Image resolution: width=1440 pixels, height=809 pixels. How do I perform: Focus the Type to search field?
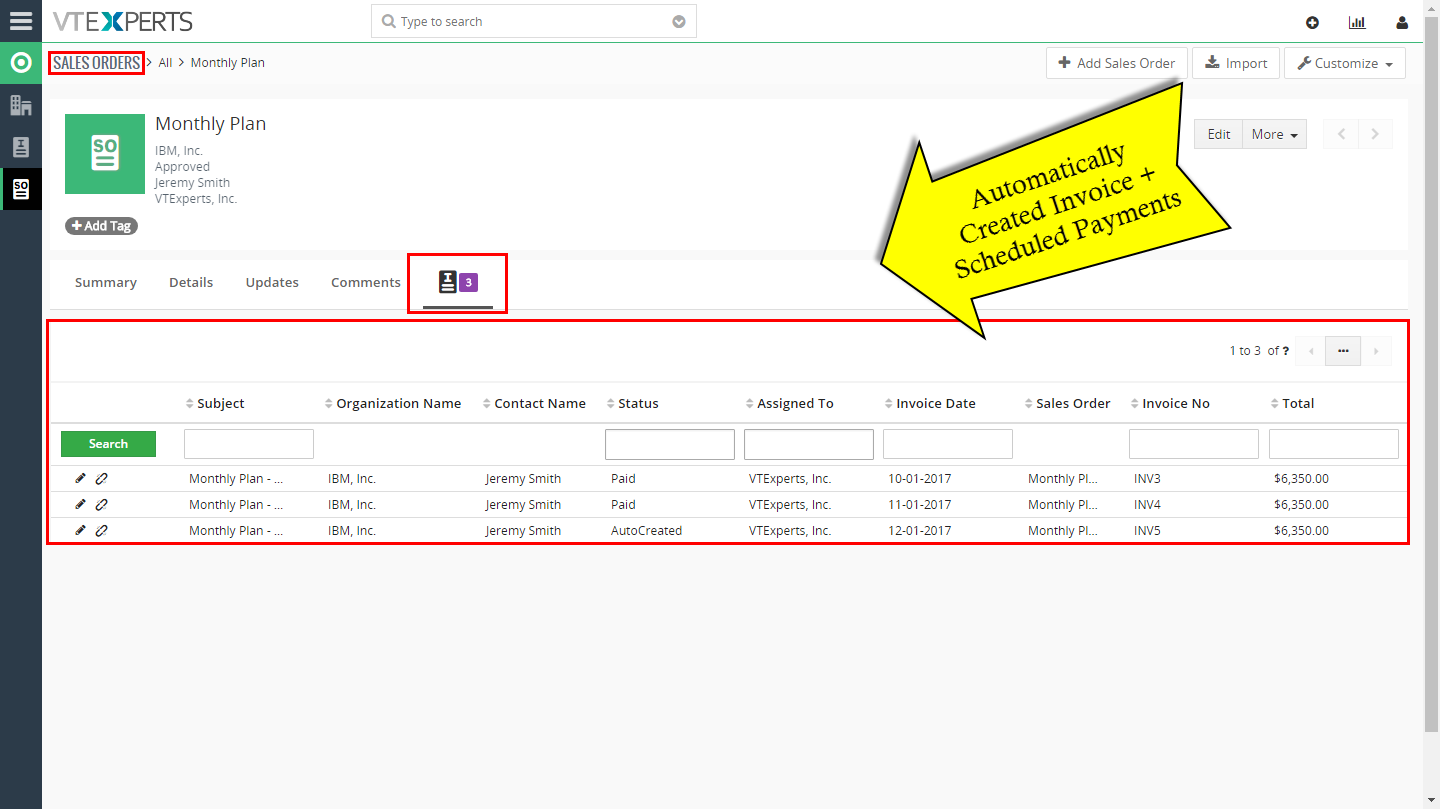coord(533,22)
